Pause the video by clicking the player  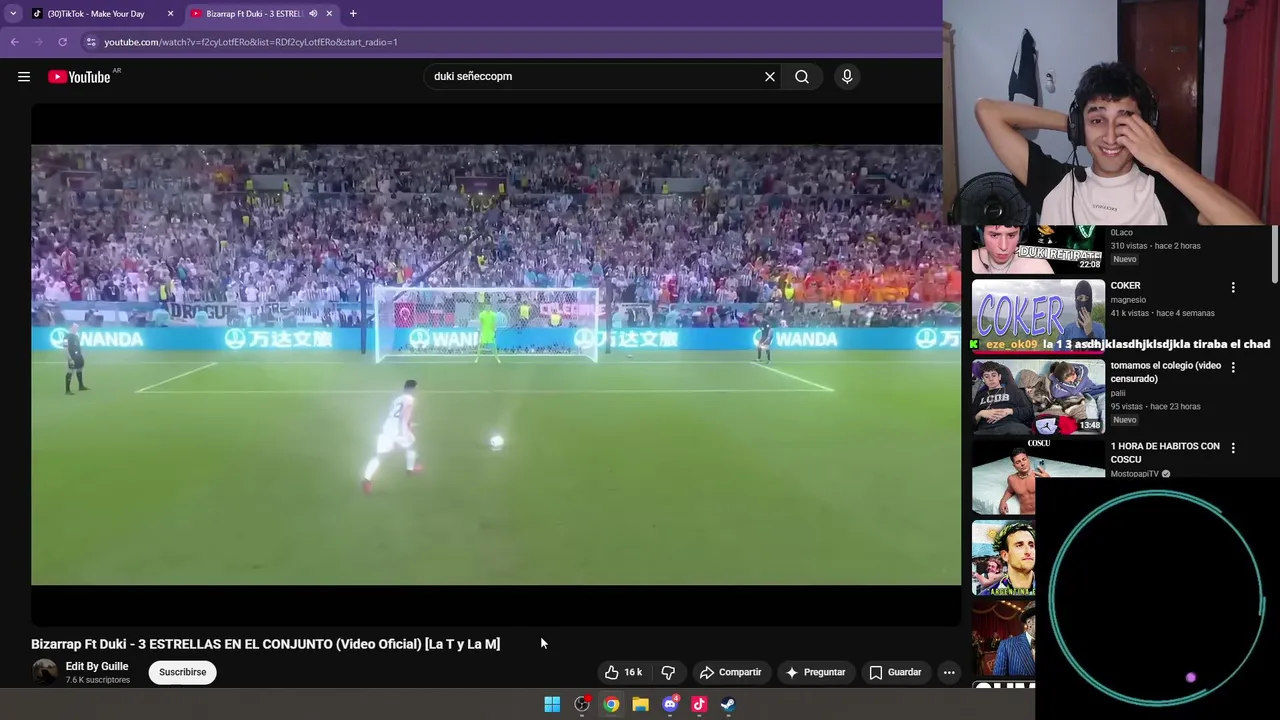tap(496, 365)
